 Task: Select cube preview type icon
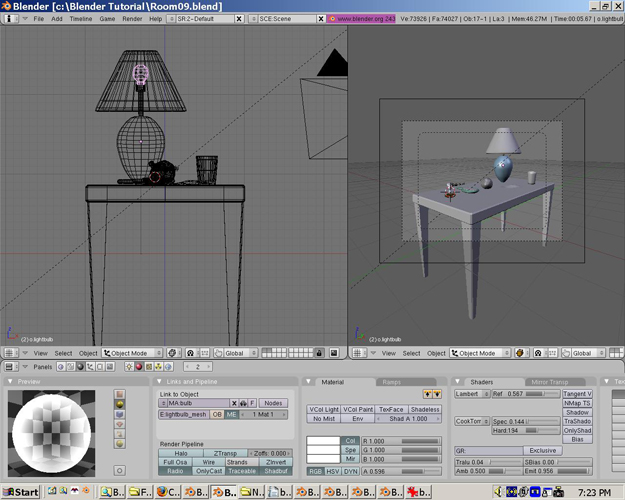pyautogui.click(x=120, y=416)
